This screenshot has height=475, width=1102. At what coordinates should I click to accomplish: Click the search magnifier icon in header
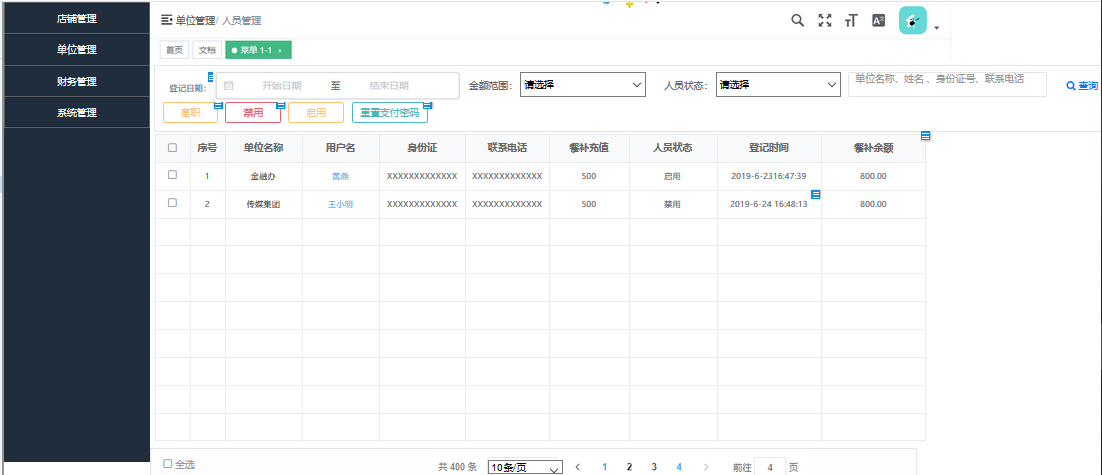pos(797,20)
